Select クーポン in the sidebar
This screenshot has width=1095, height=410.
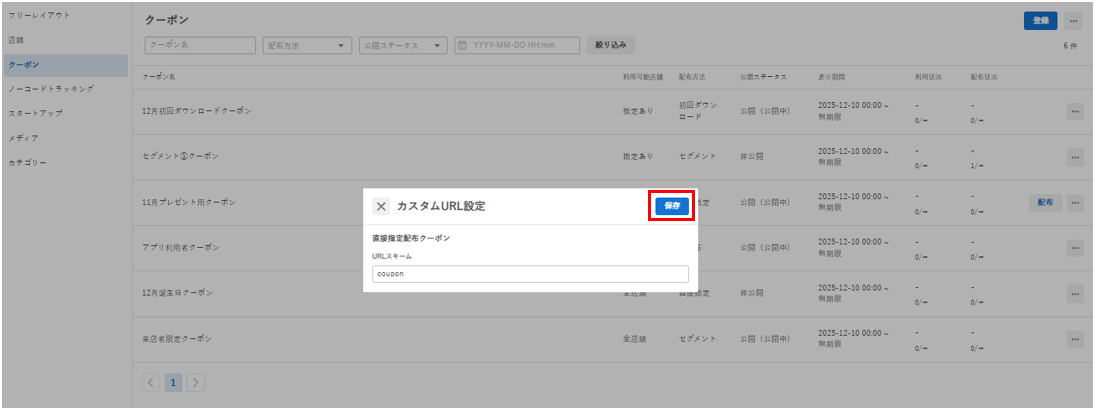tap(65, 65)
